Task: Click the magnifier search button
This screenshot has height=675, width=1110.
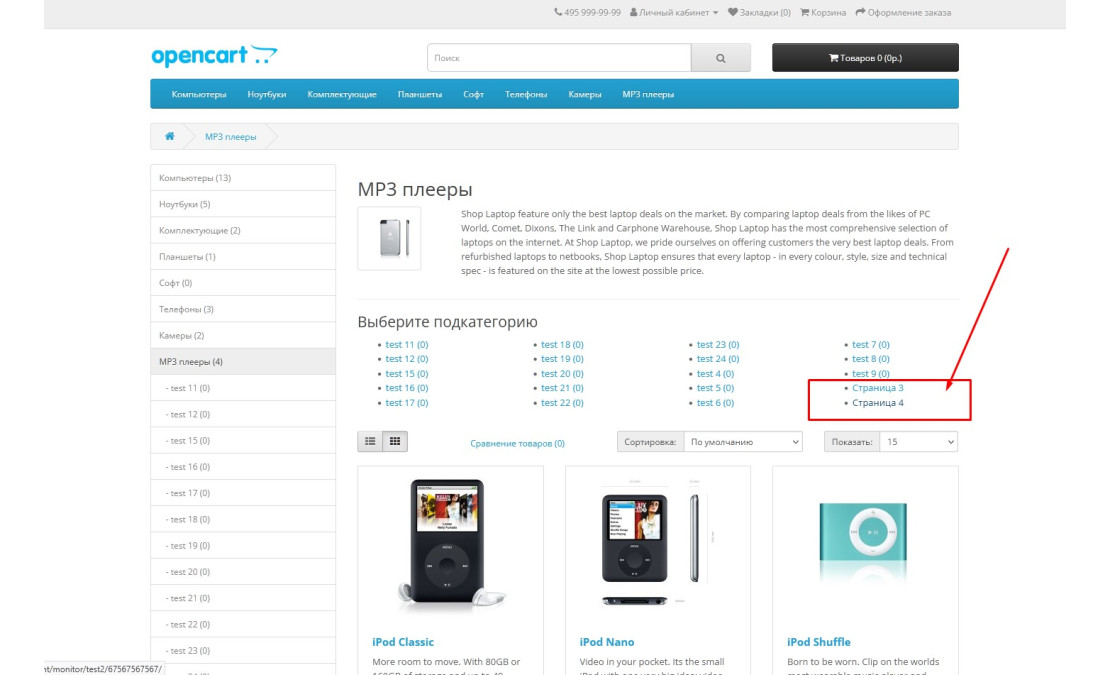Action: [721, 58]
